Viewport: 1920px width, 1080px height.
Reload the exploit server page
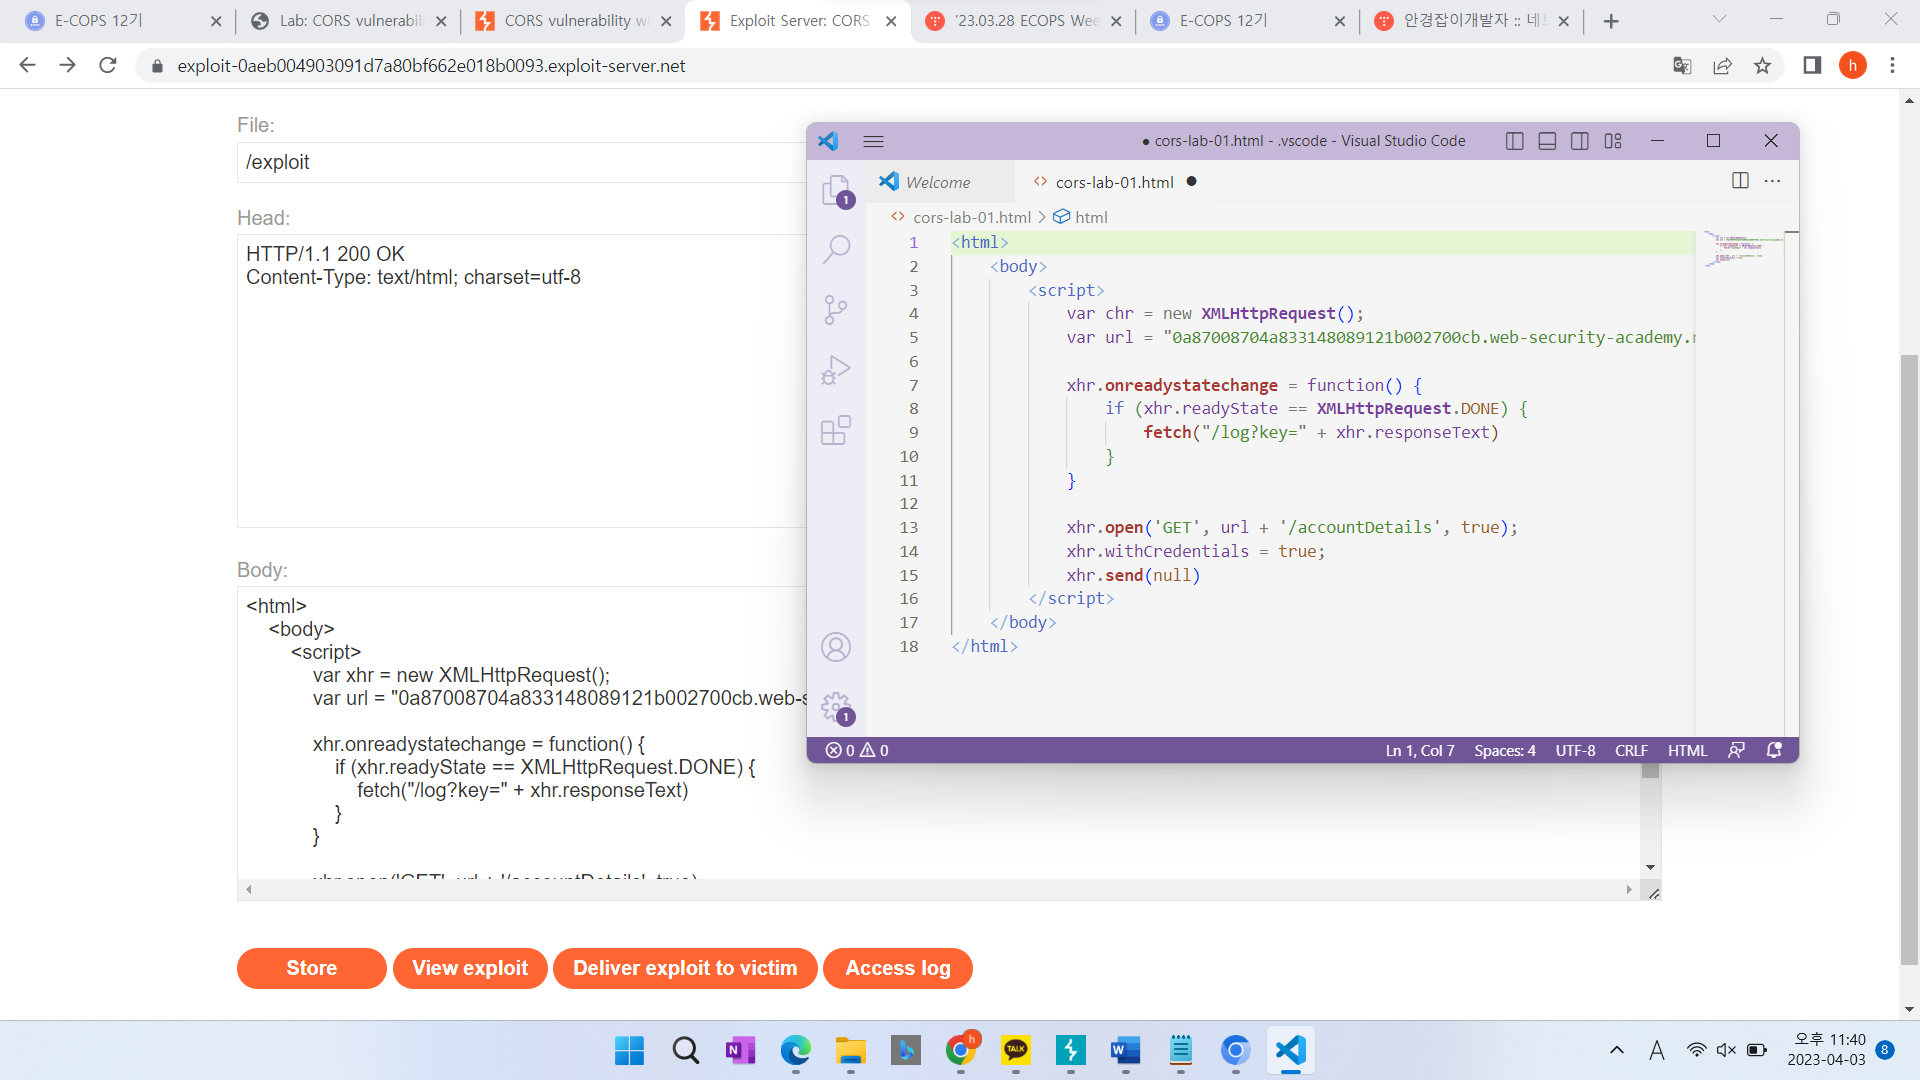point(108,65)
